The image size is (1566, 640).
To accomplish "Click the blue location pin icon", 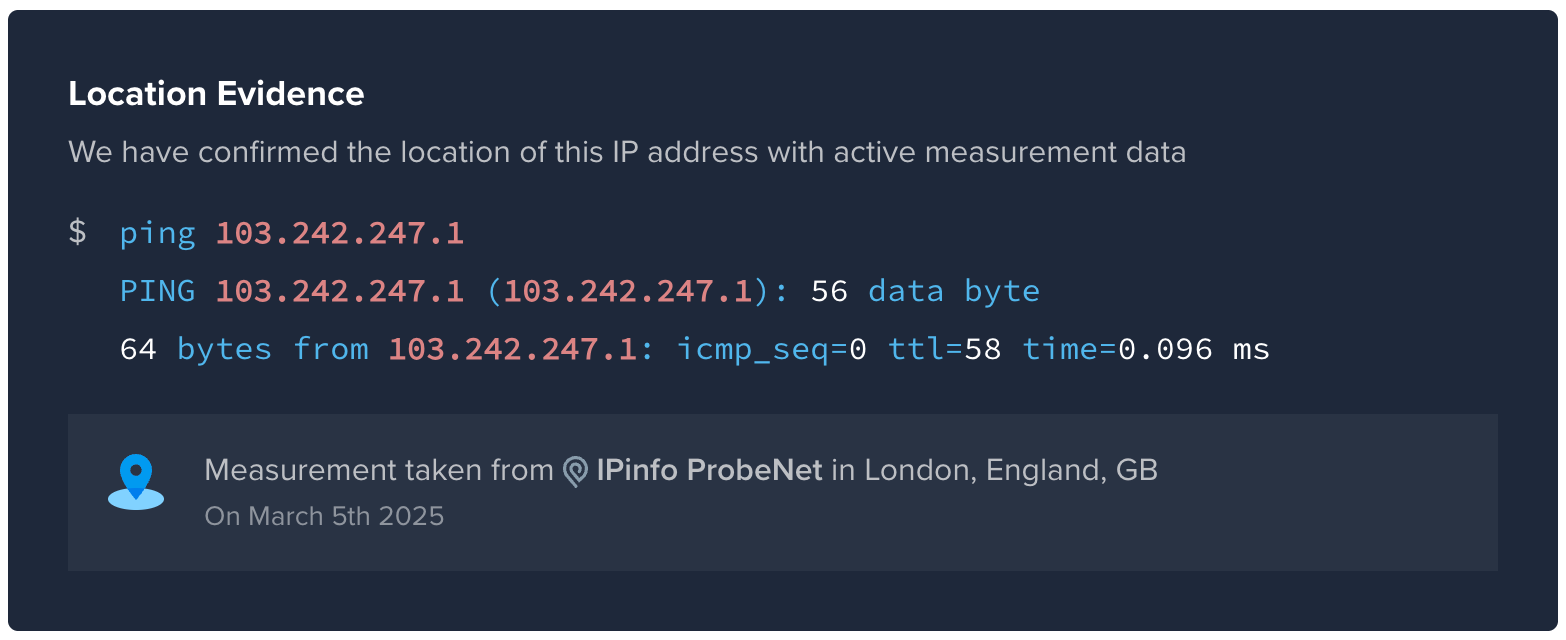I will [136, 482].
